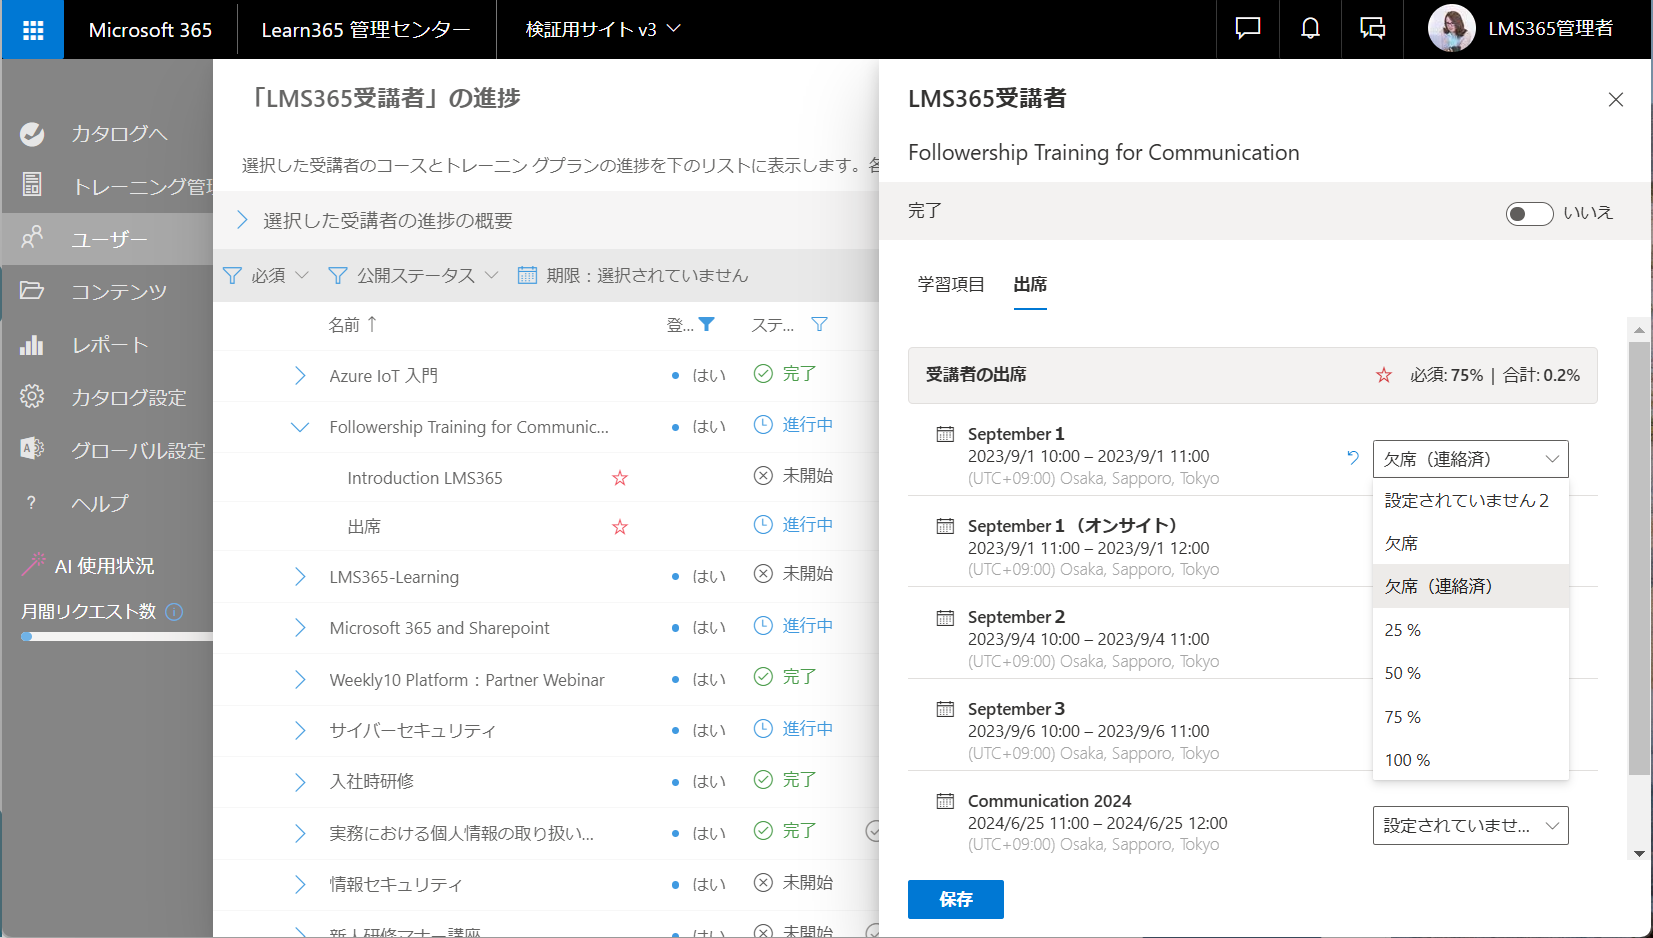Expand Weekly10 Platform：Partner Webinar row
Image resolution: width=1653 pixels, height=938 pixels.
click(x=300, y=679)
